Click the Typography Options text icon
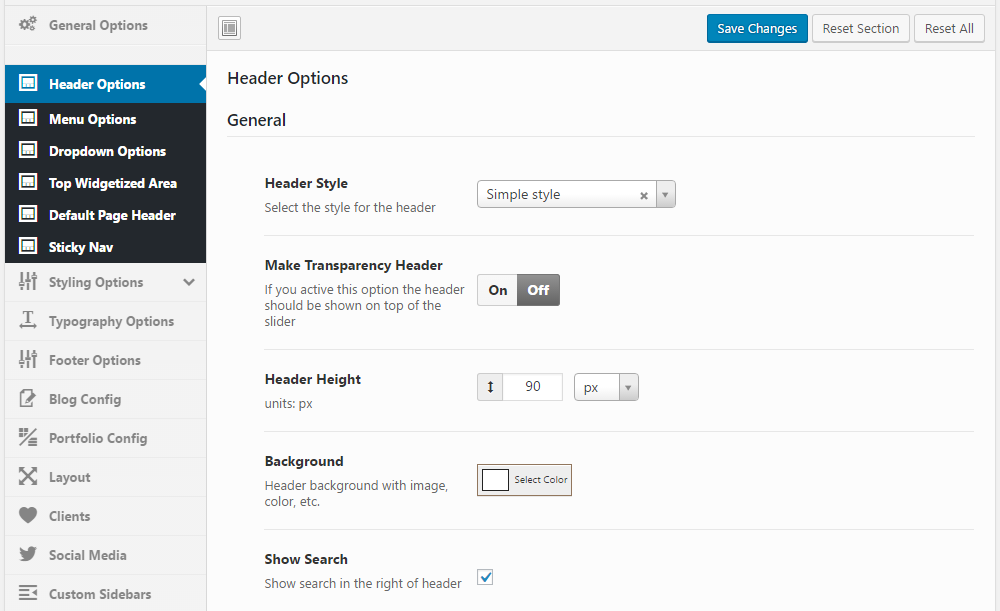This screenshot has width=1000, height=611. click(28, 321)
